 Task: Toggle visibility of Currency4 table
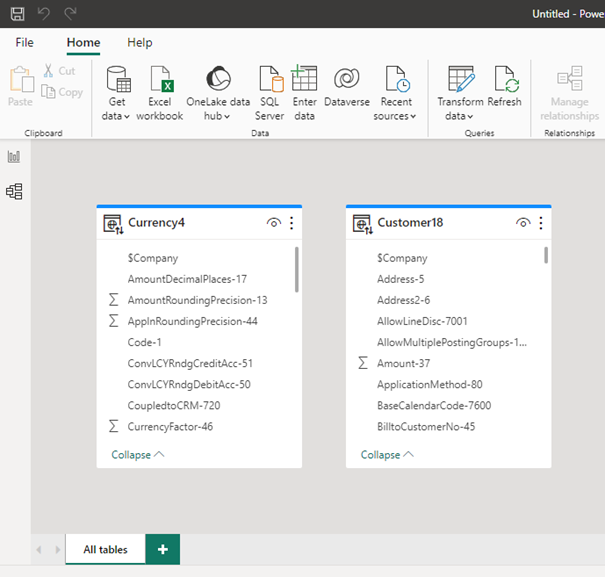coord(274,223)
